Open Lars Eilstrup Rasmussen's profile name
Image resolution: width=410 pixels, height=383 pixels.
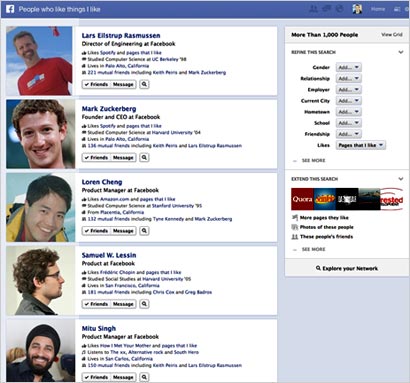[x=121, y=36]
